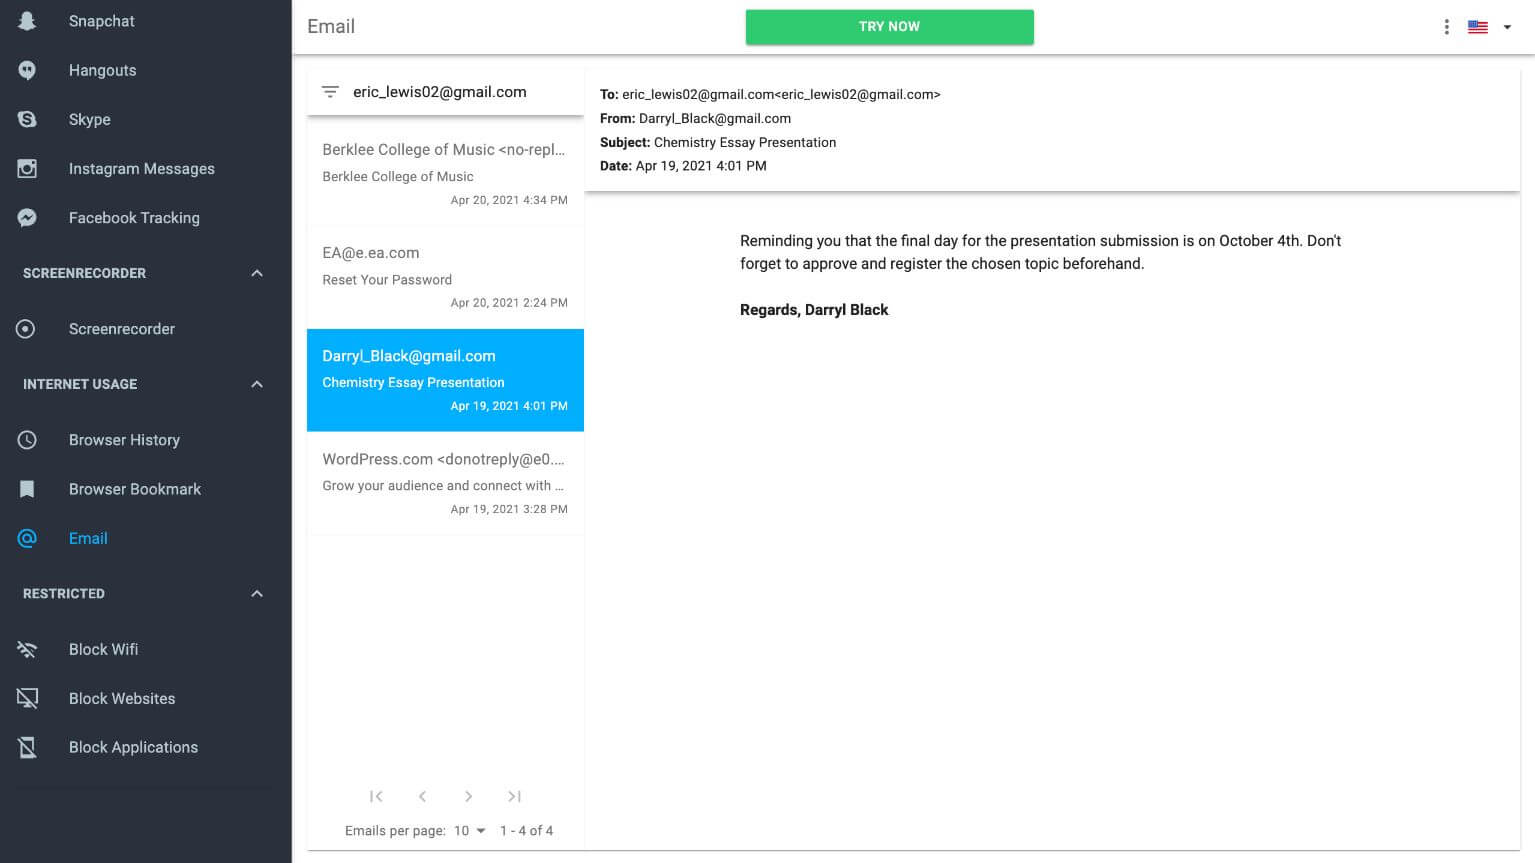This screenshot has width=1535, height=863.
Task: Go to first page of emails
Action: tap(376, 796)
